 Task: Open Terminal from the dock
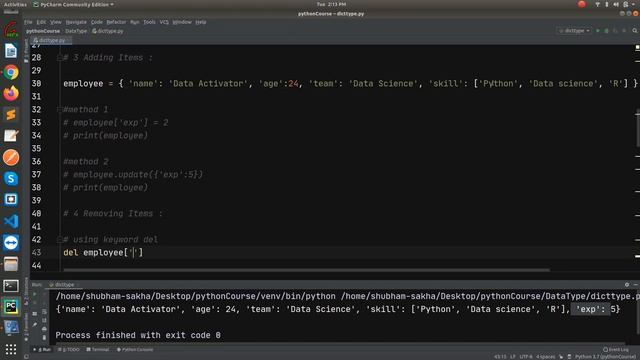point(11,286)
